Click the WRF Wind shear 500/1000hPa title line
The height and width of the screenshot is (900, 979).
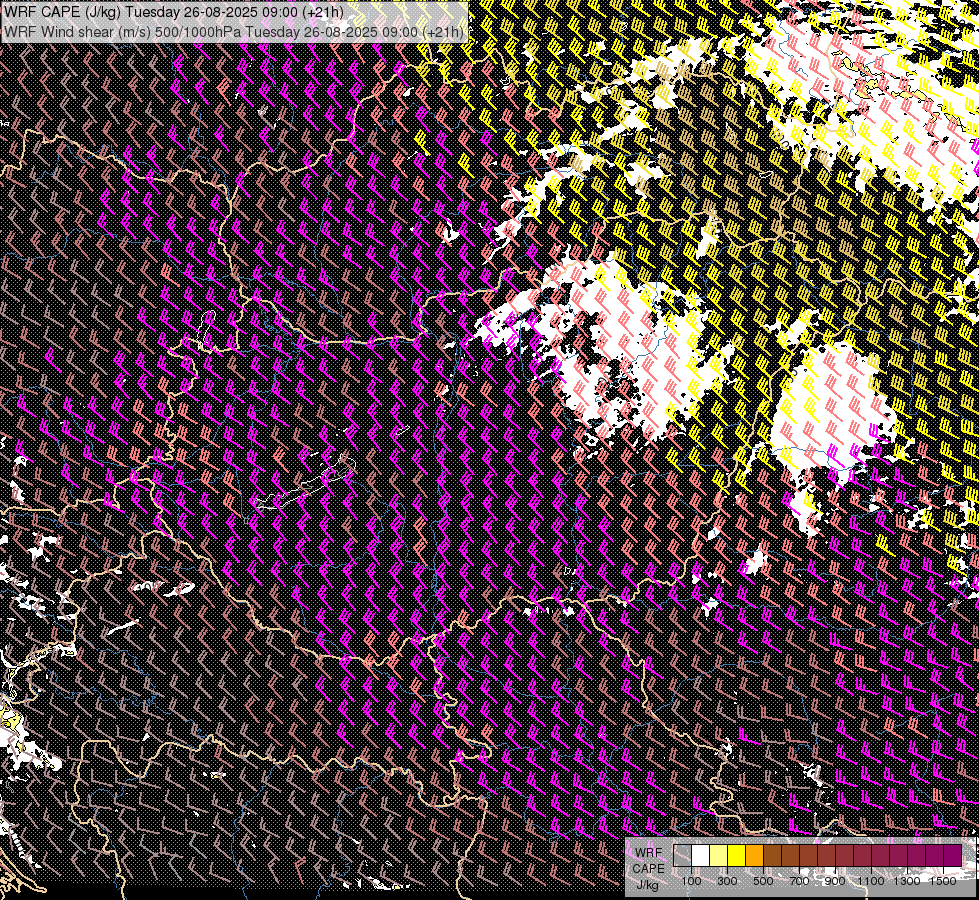click(234, 32)
